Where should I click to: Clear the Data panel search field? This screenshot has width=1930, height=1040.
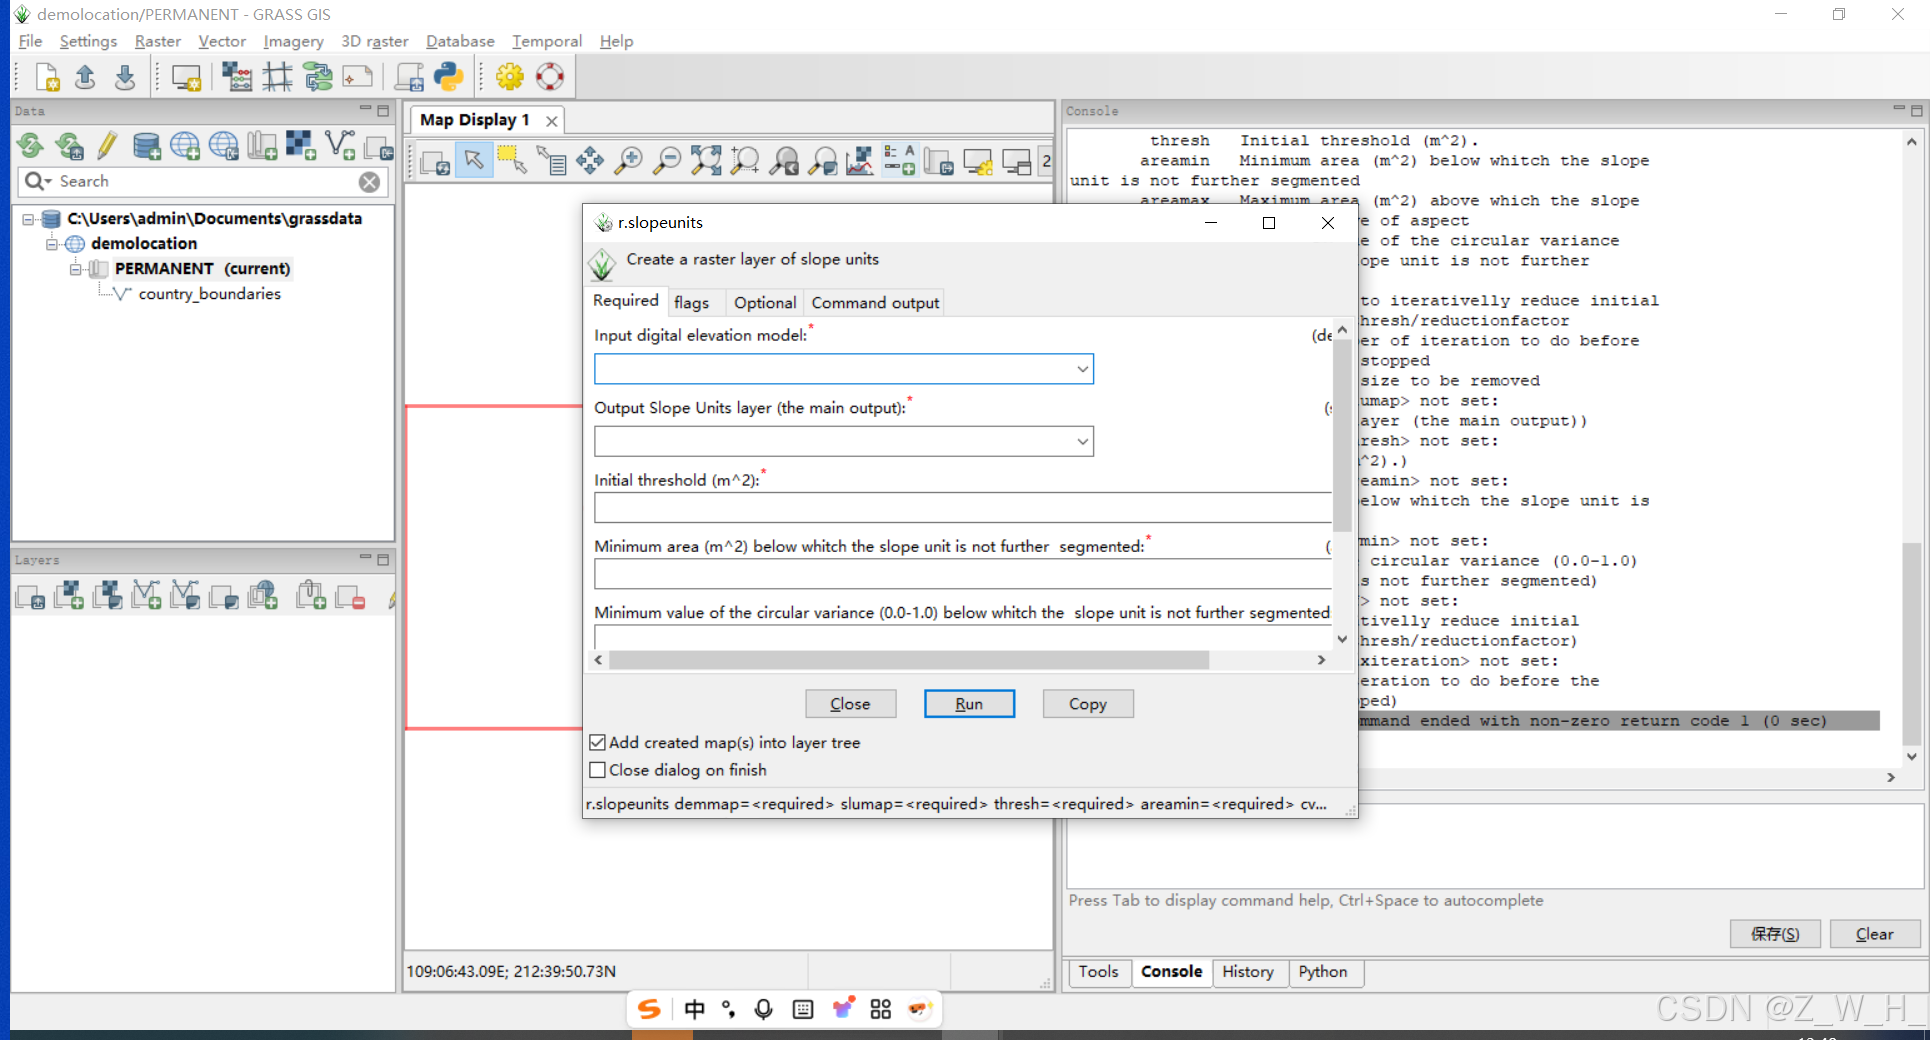(x=370, y=181)
